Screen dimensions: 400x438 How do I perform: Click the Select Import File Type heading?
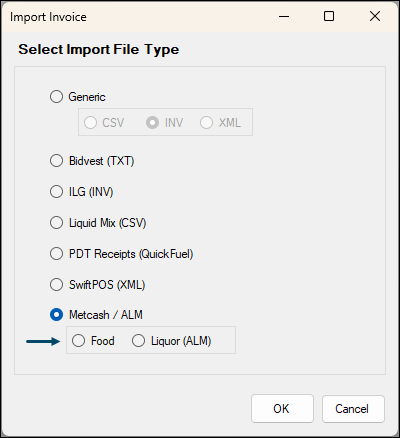pyautogui.click(x=99, y=49)
